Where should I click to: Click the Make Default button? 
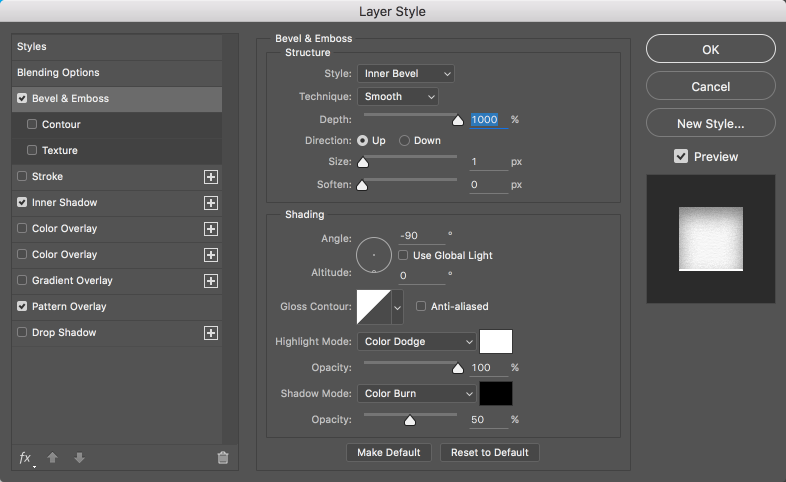[x=388, y=452]
